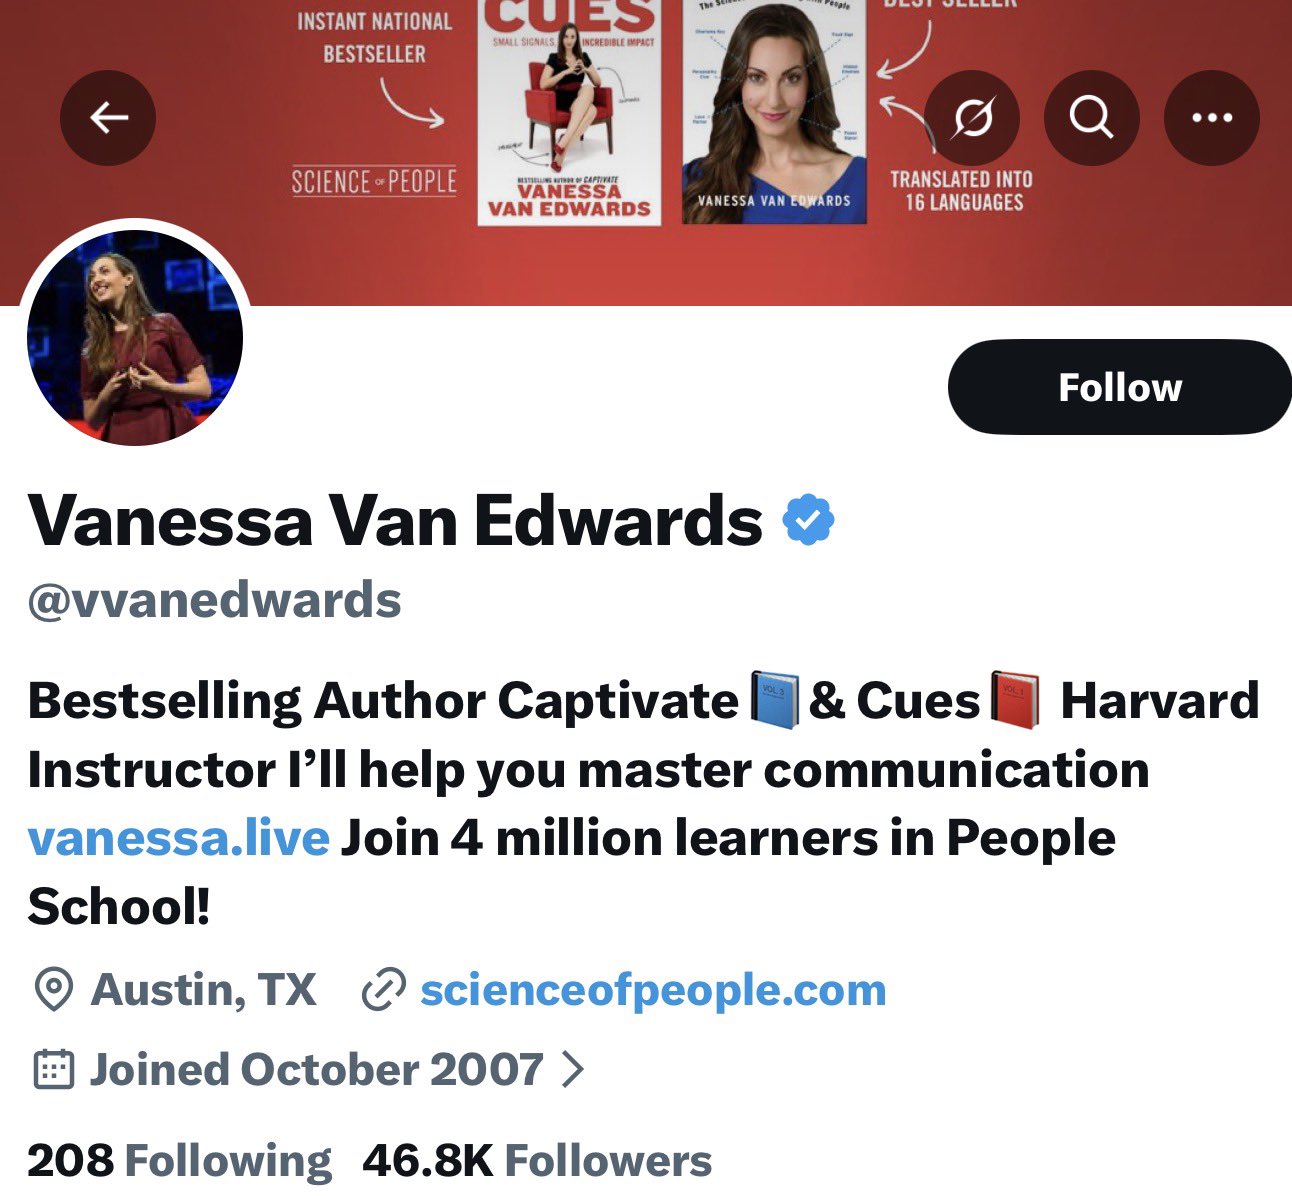
Task: View the 208 Following list
Action: click(179, 1161)
